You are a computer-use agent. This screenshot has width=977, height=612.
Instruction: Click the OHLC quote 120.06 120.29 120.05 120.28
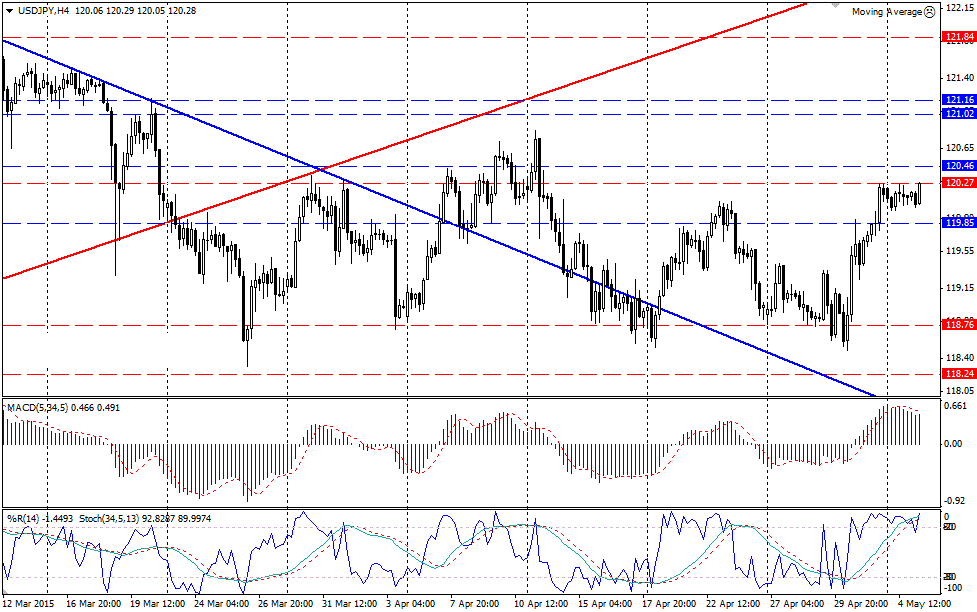[x=135, y=11]
